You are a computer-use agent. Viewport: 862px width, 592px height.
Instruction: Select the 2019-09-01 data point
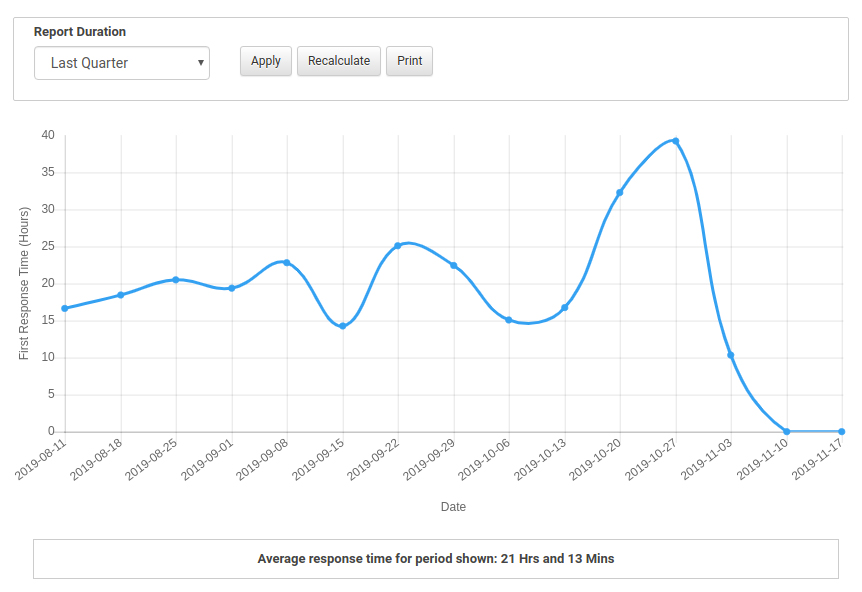click(x=231, y=288)
